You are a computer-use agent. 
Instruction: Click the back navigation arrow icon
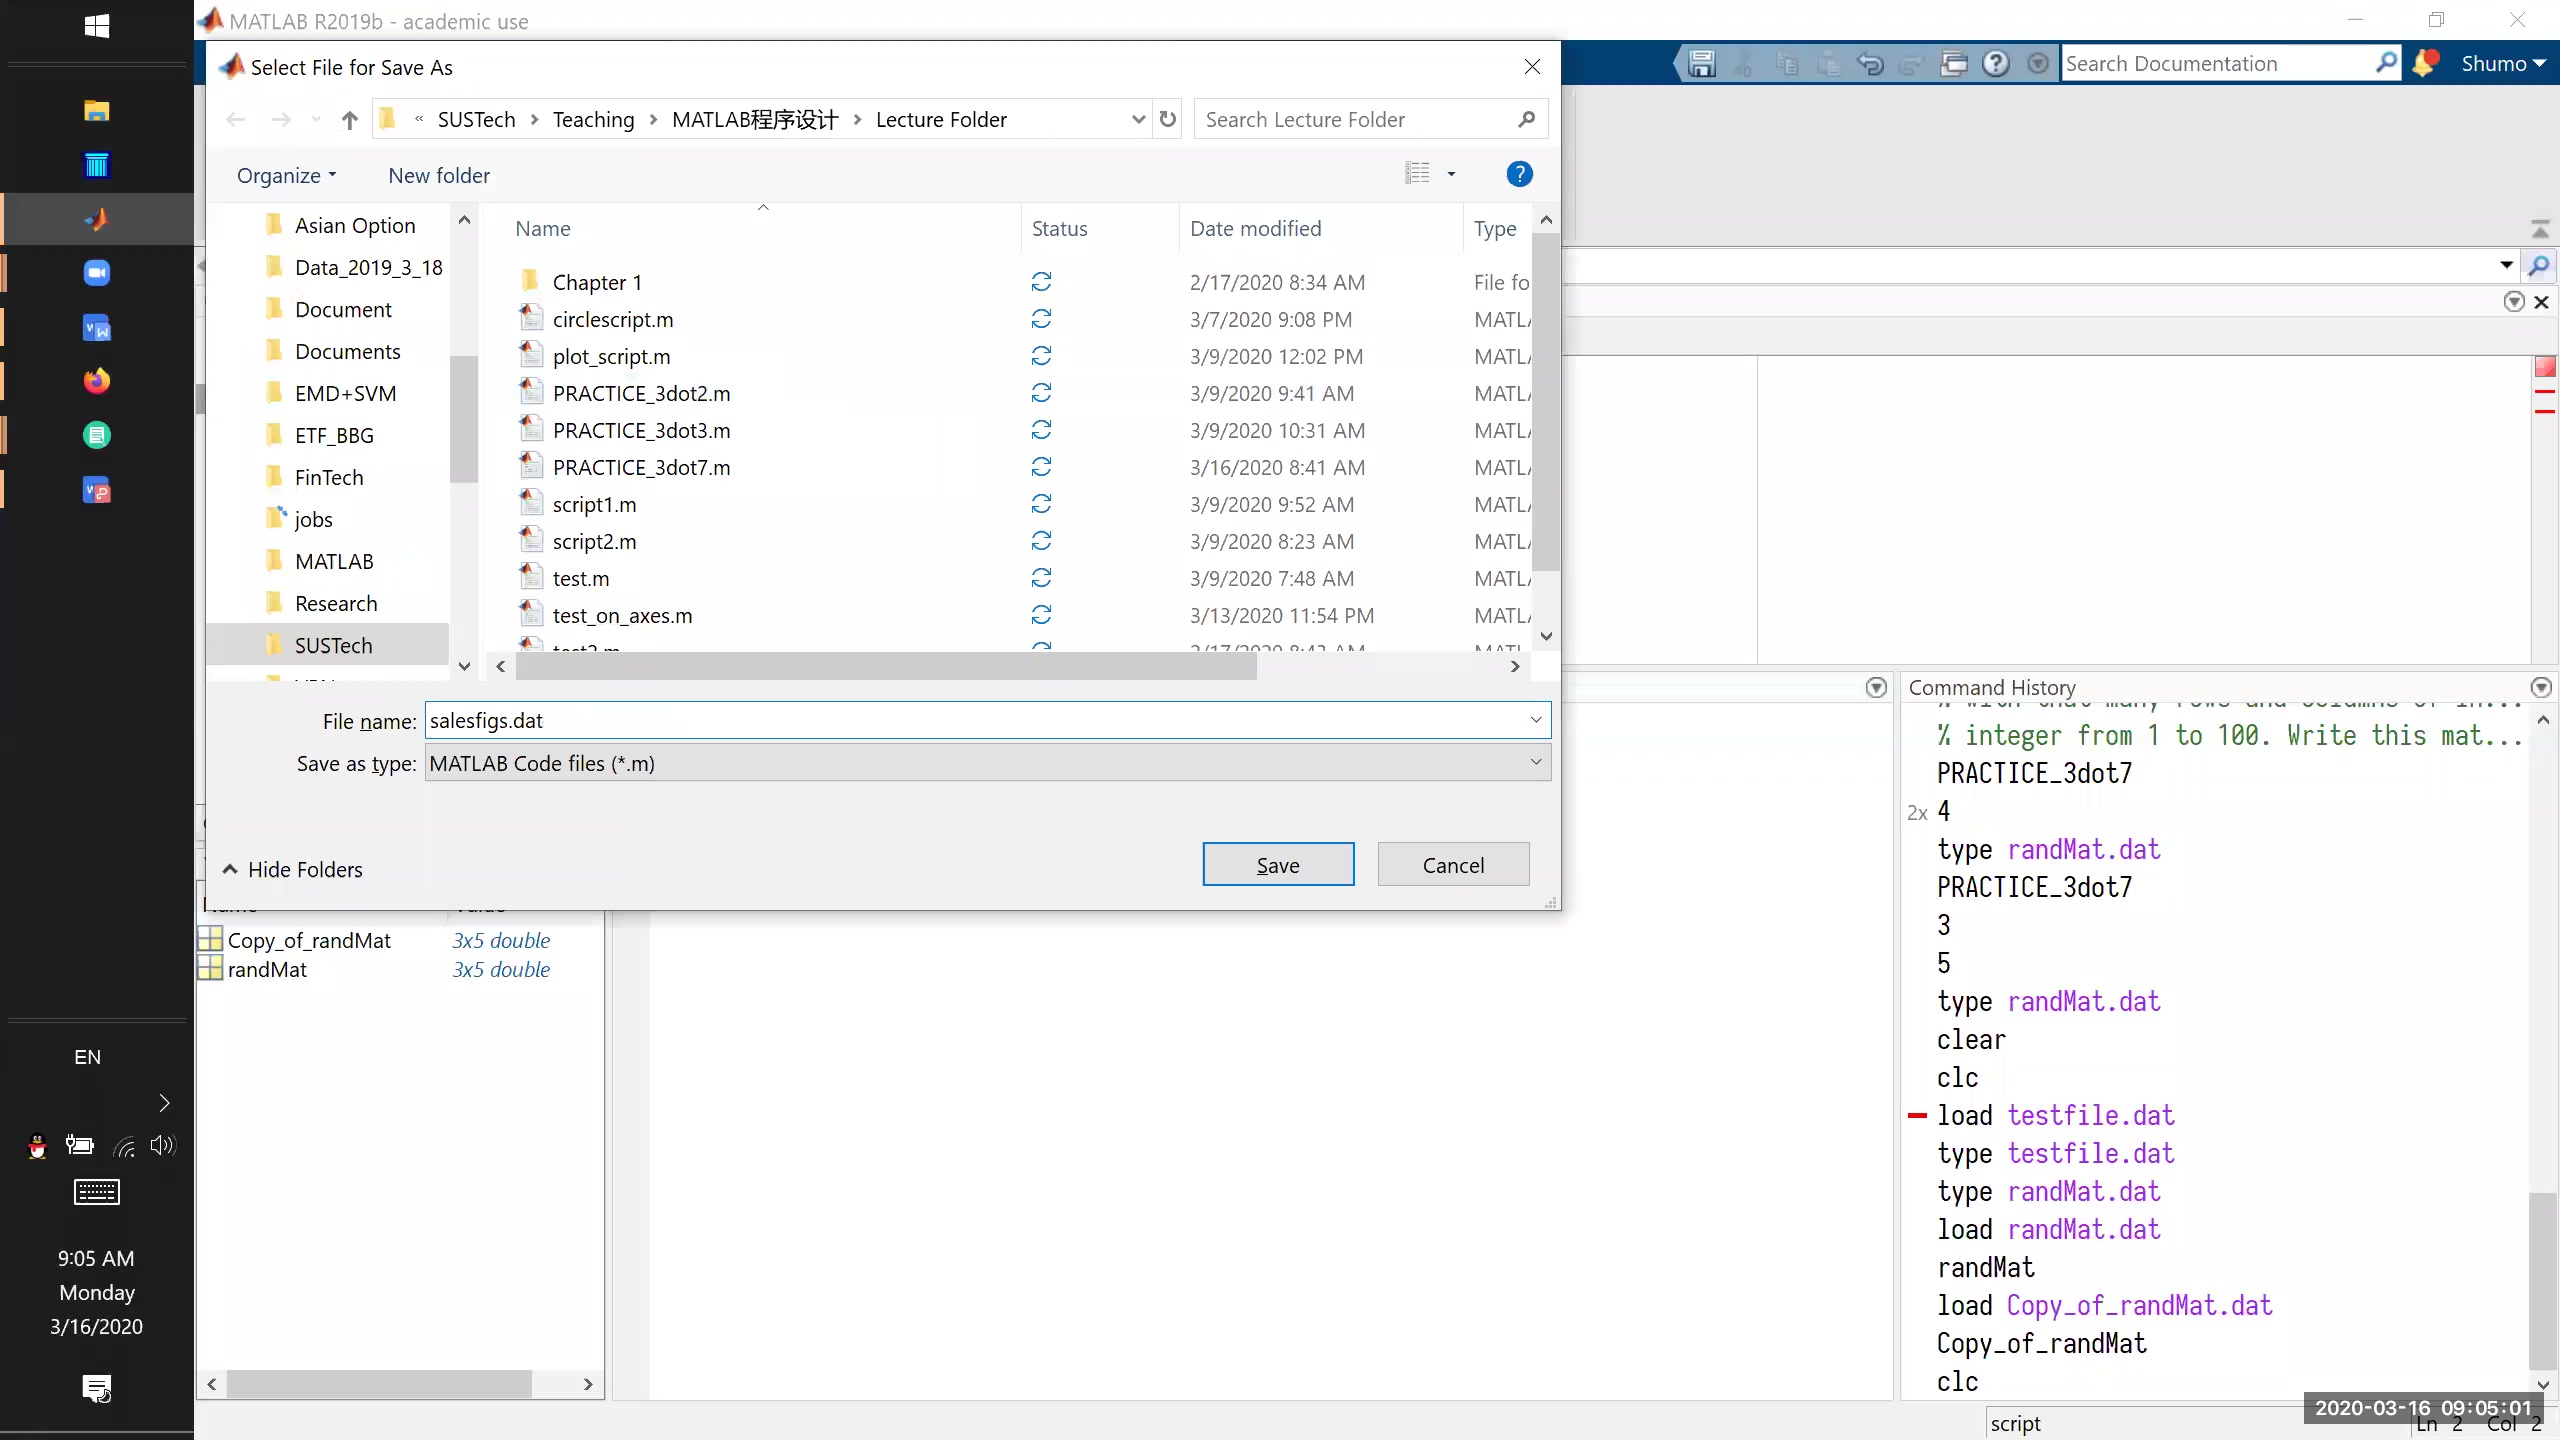(234, 120)
